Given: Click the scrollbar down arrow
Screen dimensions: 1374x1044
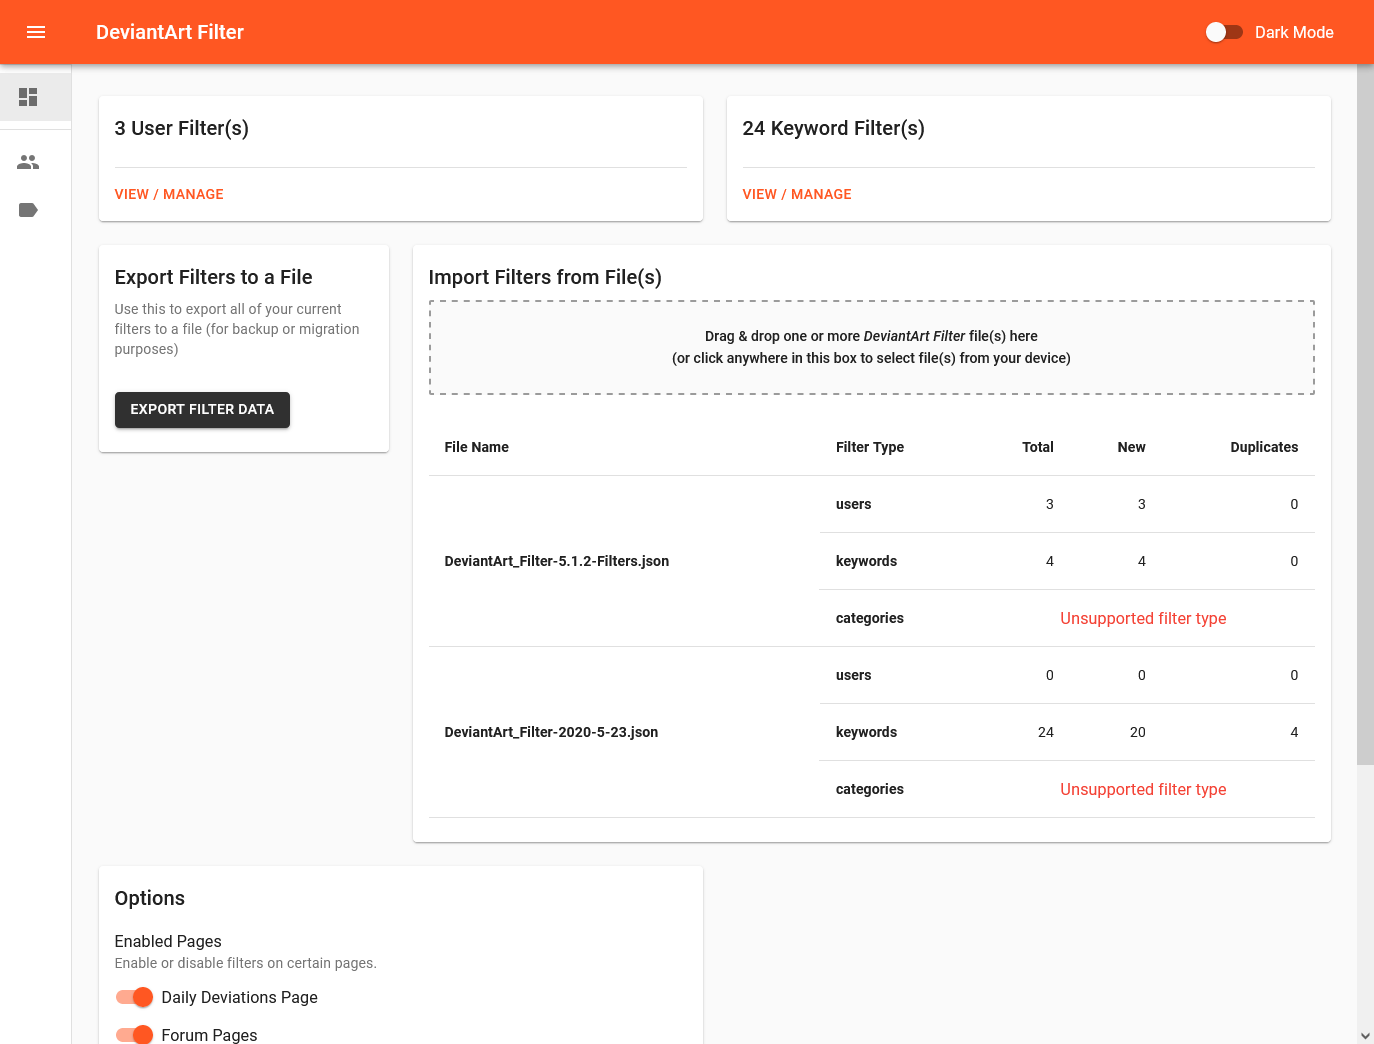Looking at the screenshot, I should point(1365,1036).
